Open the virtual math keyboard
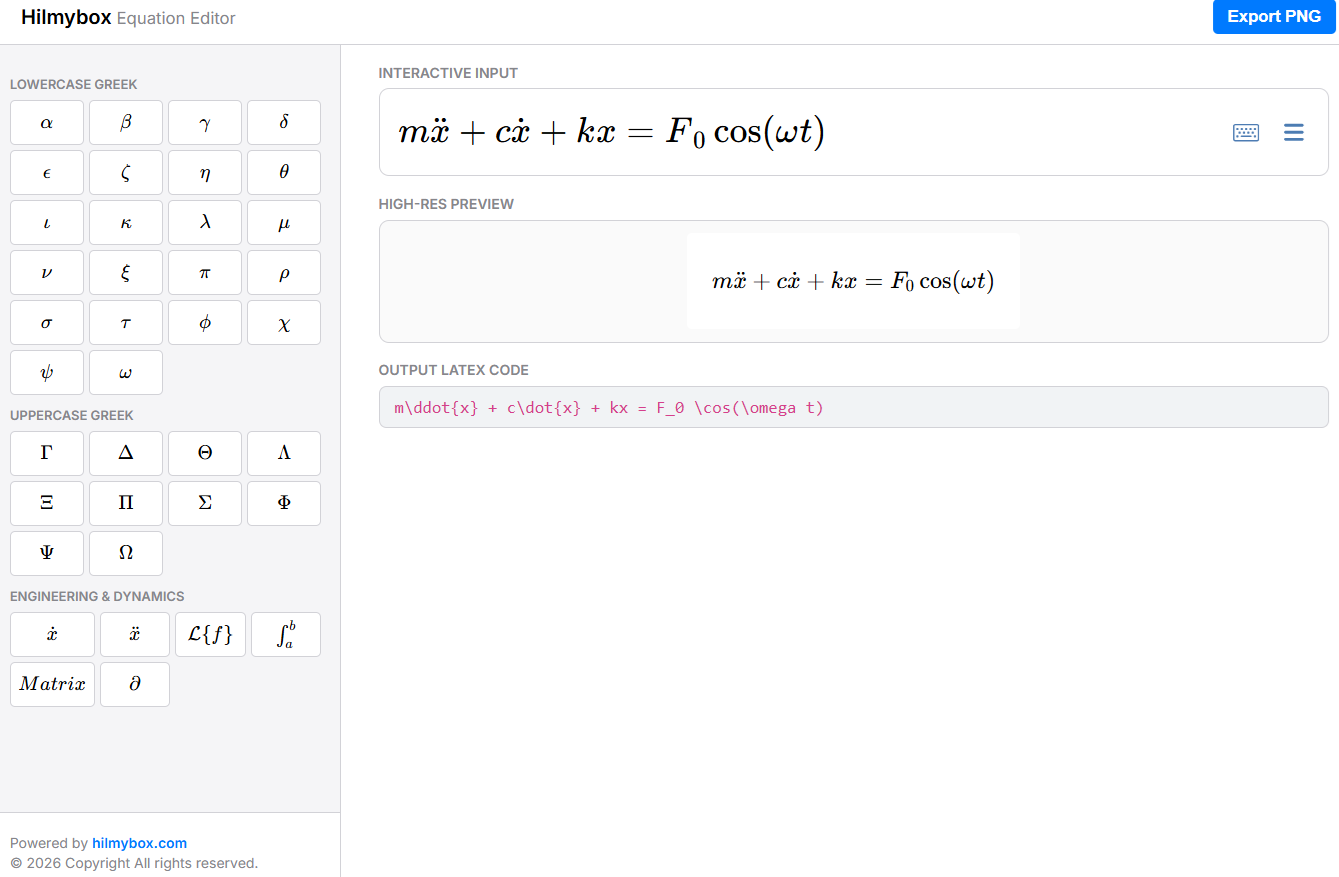The image size is (1339, 877). tap(1245, 132)
